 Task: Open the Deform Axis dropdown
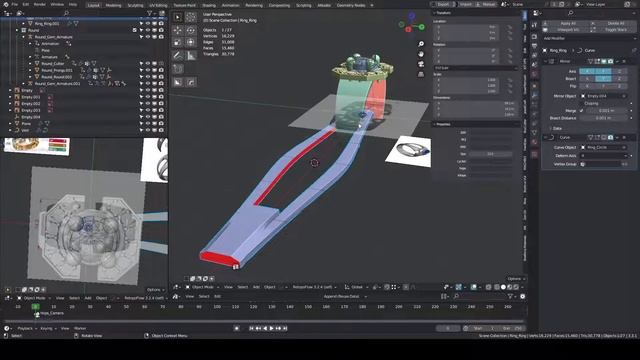point(604,156)
